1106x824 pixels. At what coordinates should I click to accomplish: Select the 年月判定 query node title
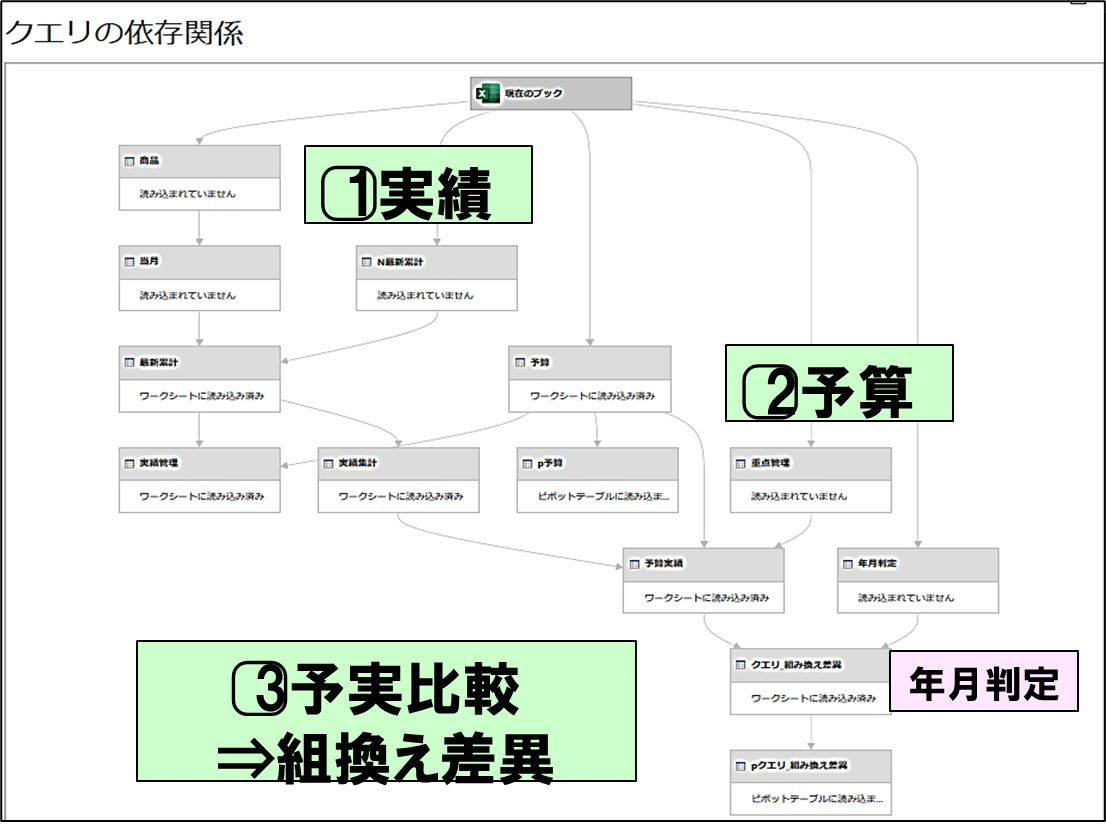point(877,563)
